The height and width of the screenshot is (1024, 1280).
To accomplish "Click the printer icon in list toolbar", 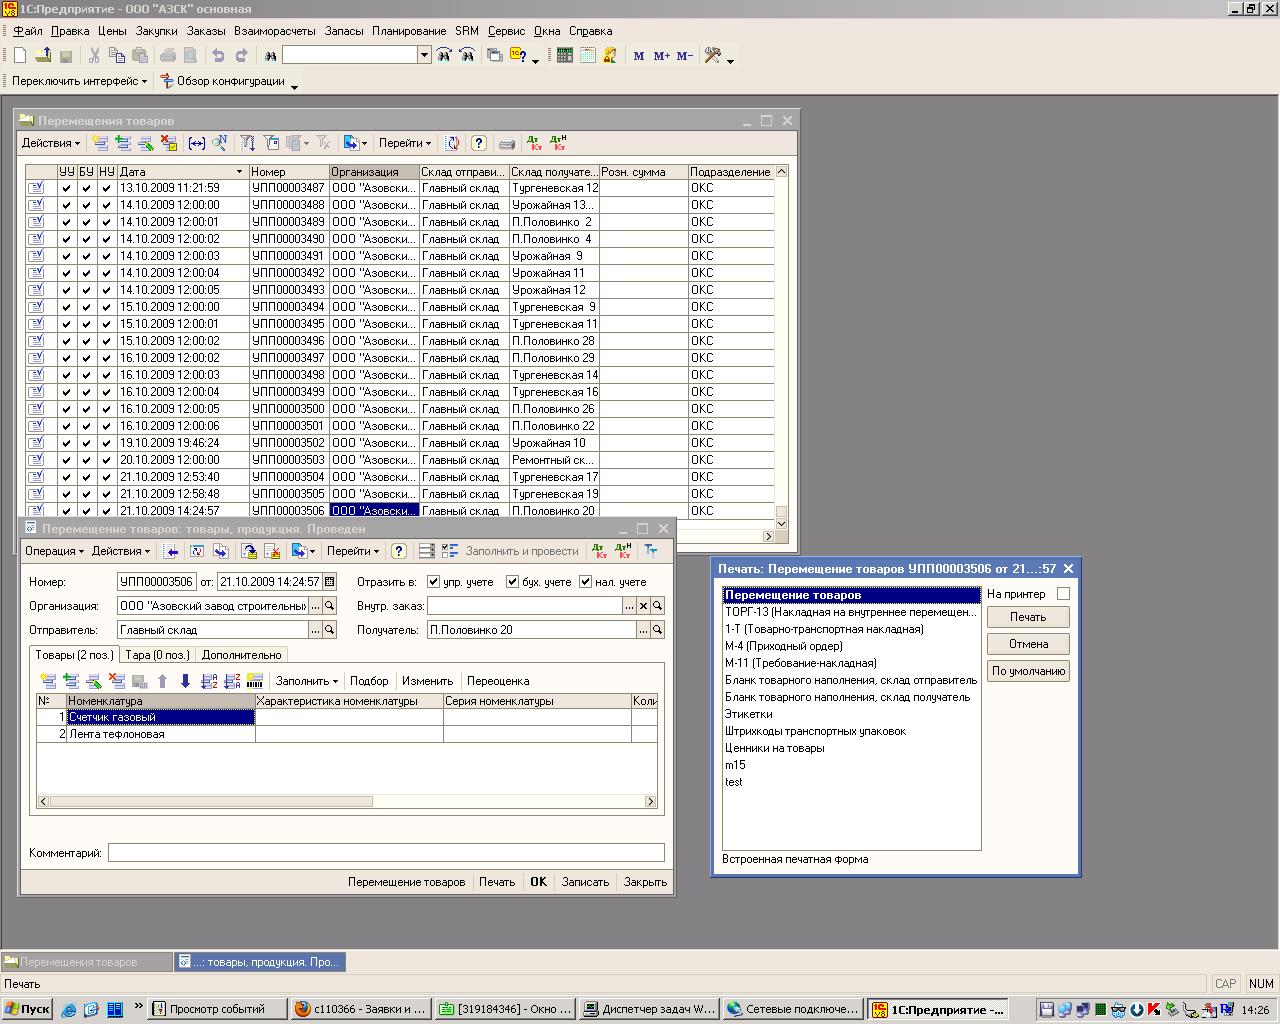I will pos(507,143).
